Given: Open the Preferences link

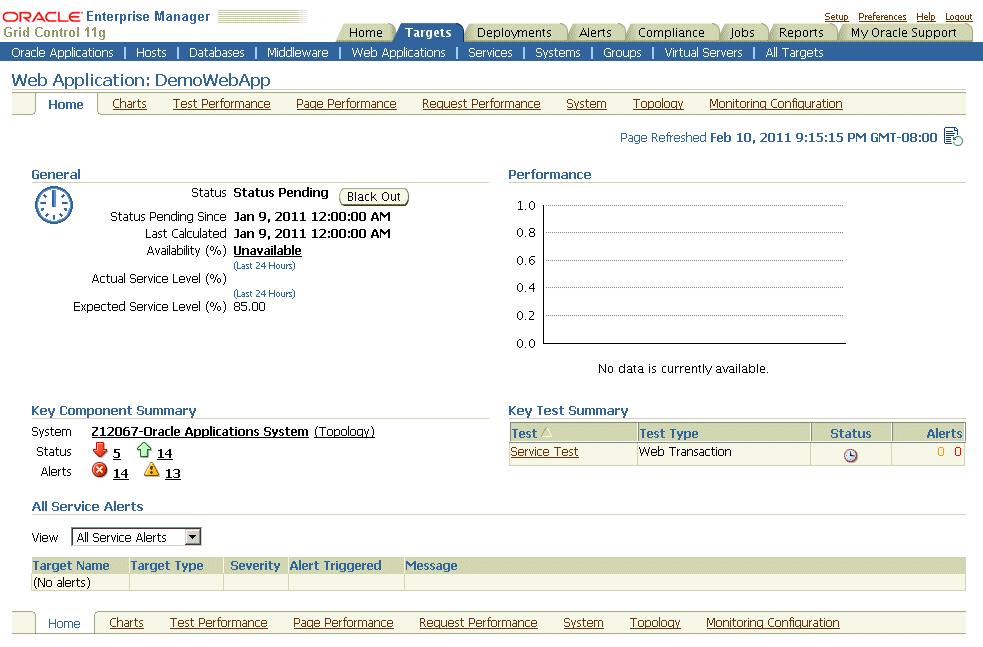Looking at the screenshot, I should point(882,17).
